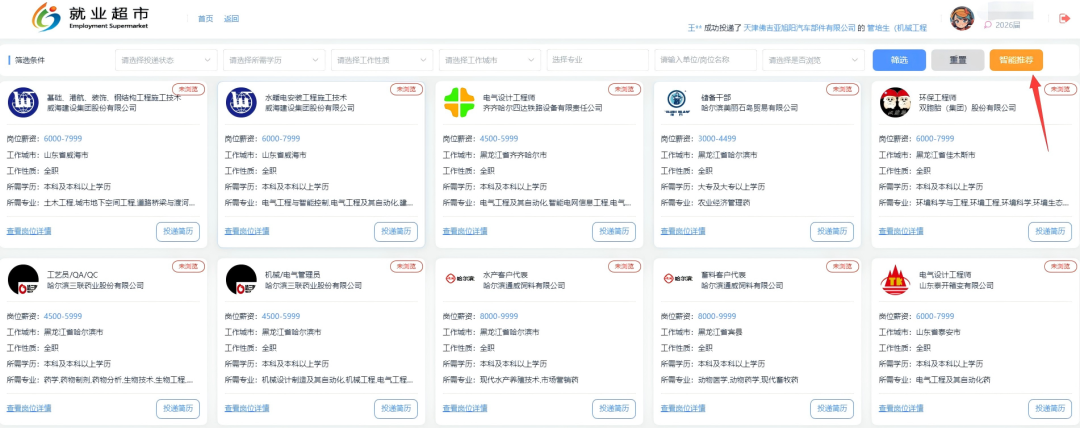This screenshot has height=428, width=1080.
Task: Click the logo on the 储备干部 card
Action: (677, 102)
